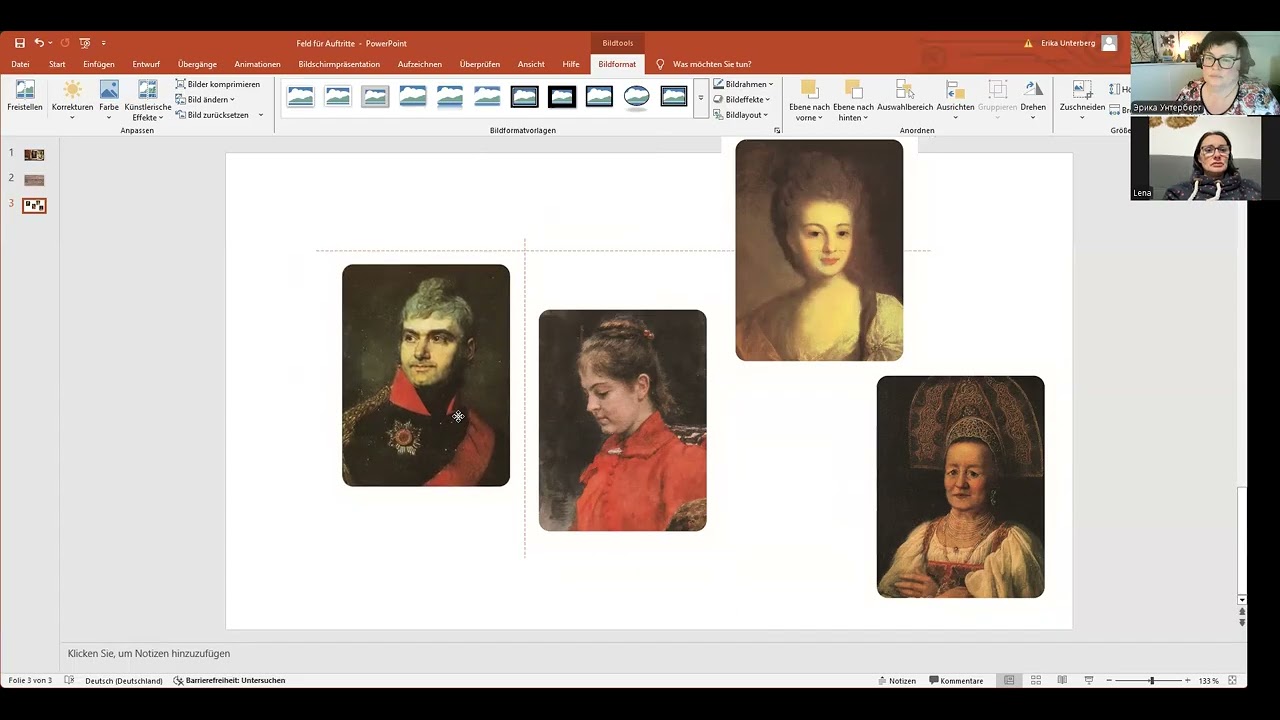Open the Farbe color options dropdown
Image resolution: width=1280 pixels, height=720 pixels.
coord(109,100)
